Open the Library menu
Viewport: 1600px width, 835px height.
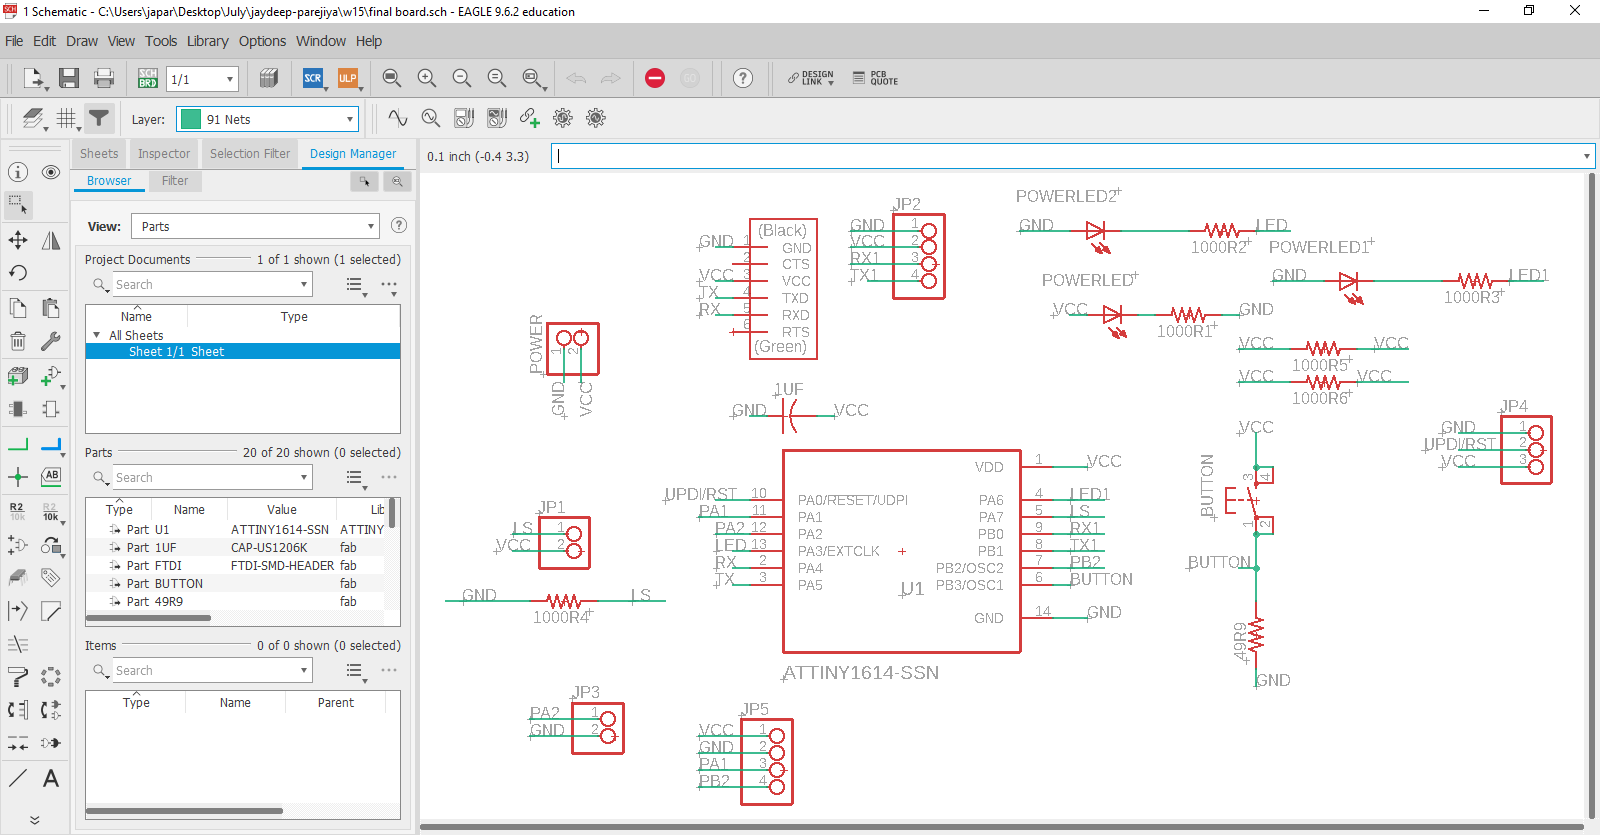[207, 41]
